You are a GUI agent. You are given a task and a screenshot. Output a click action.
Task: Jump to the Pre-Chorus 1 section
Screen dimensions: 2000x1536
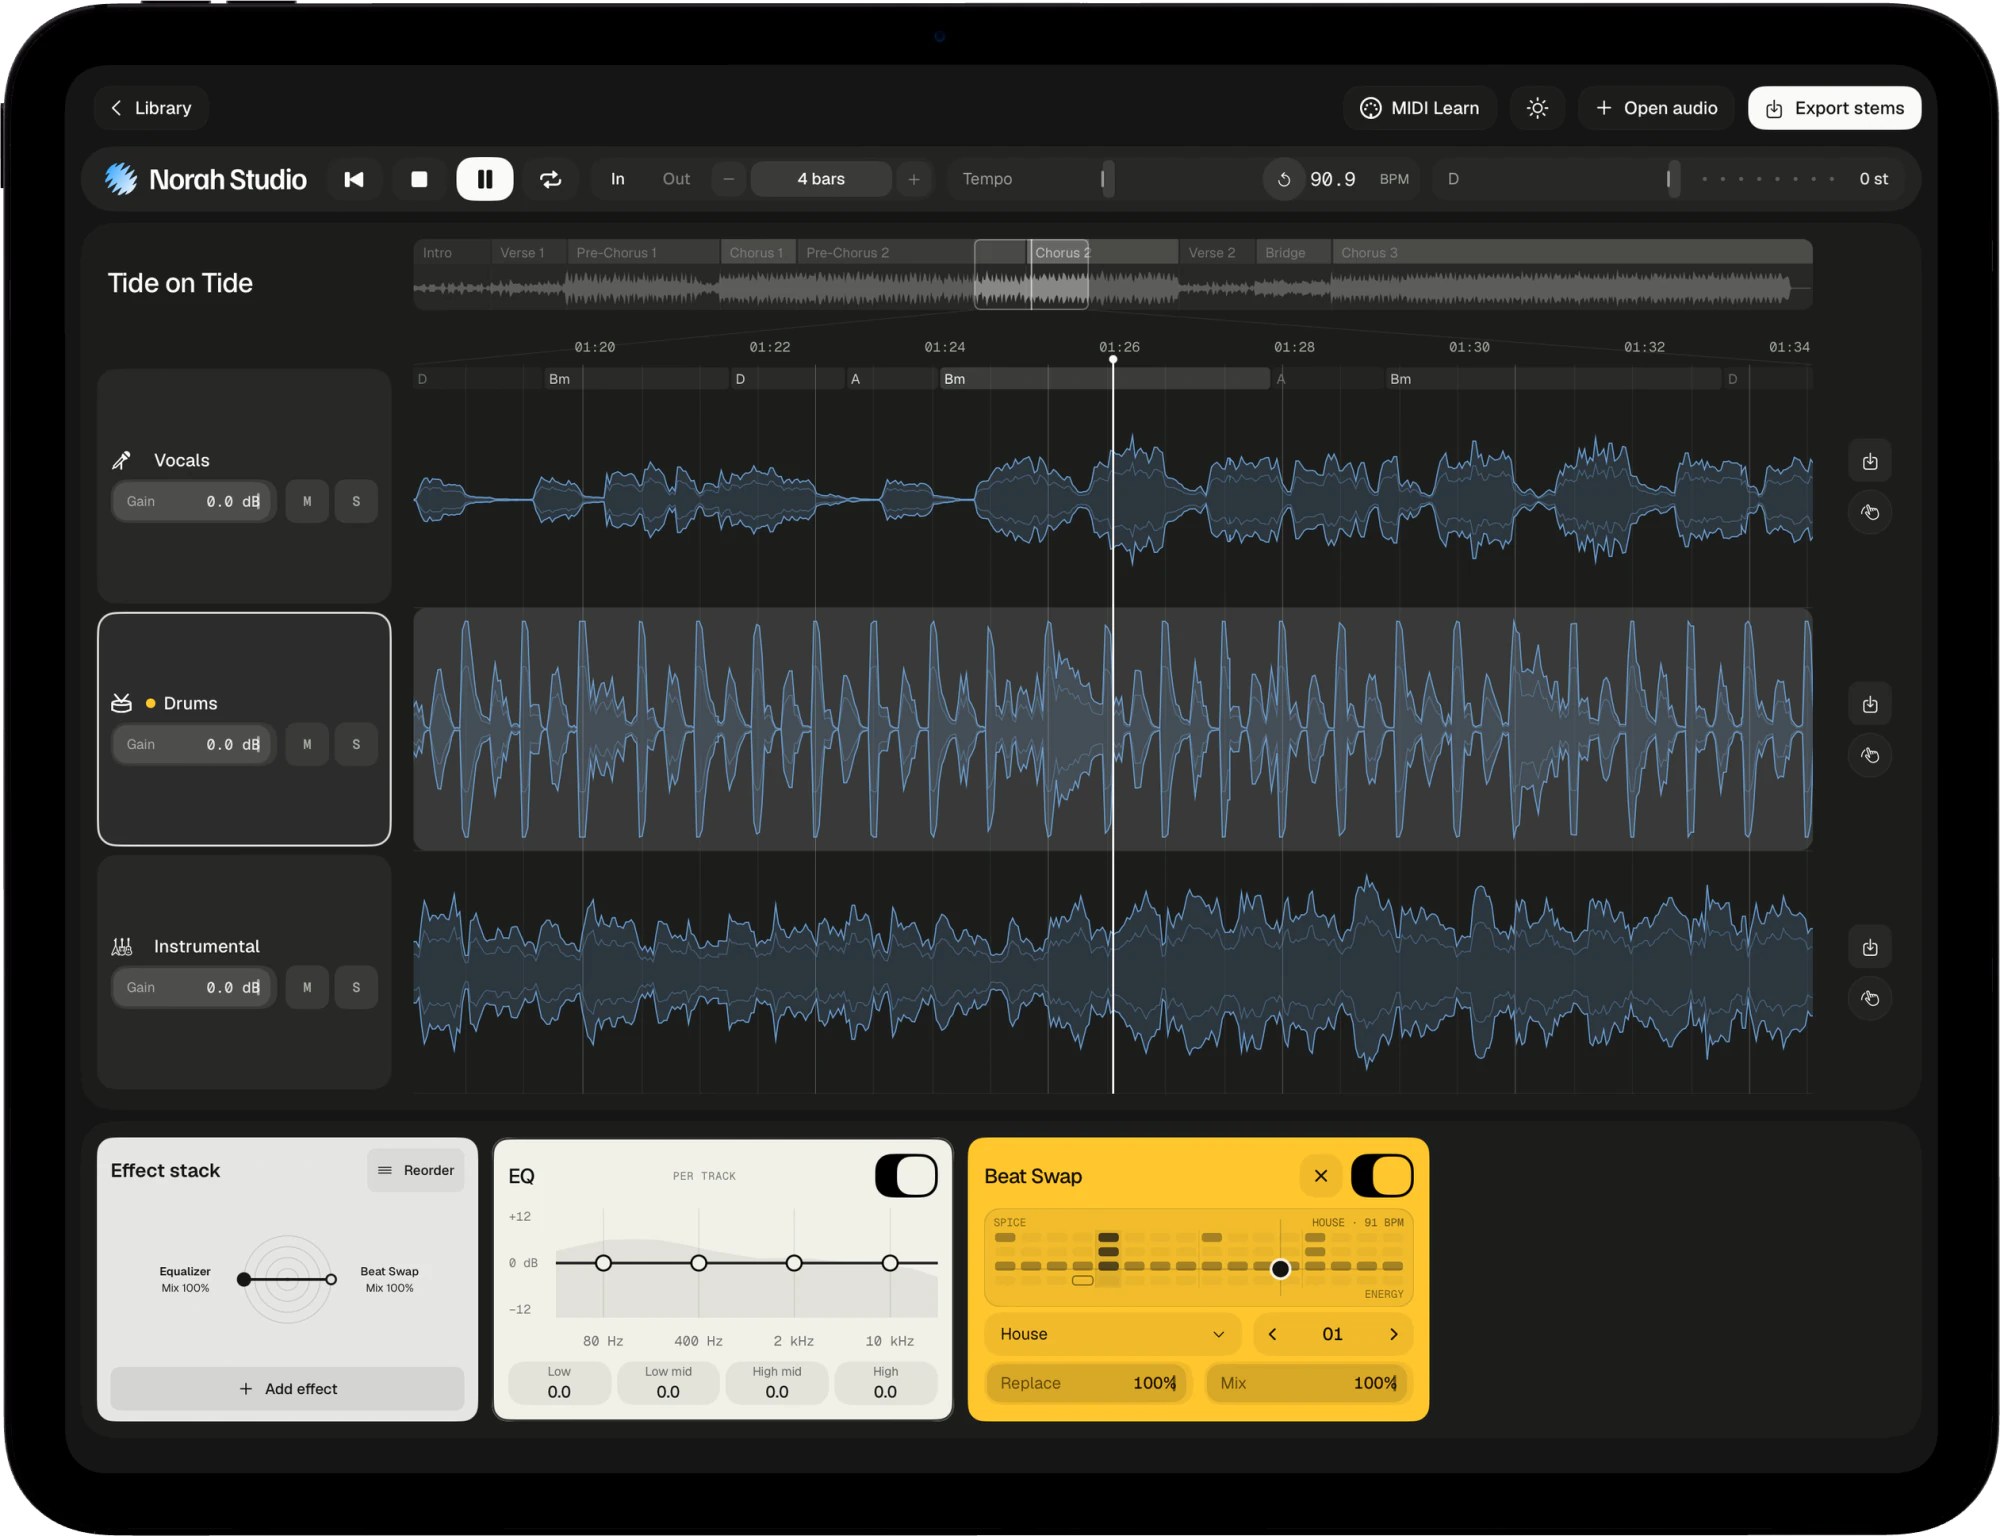tap(643, 253)
